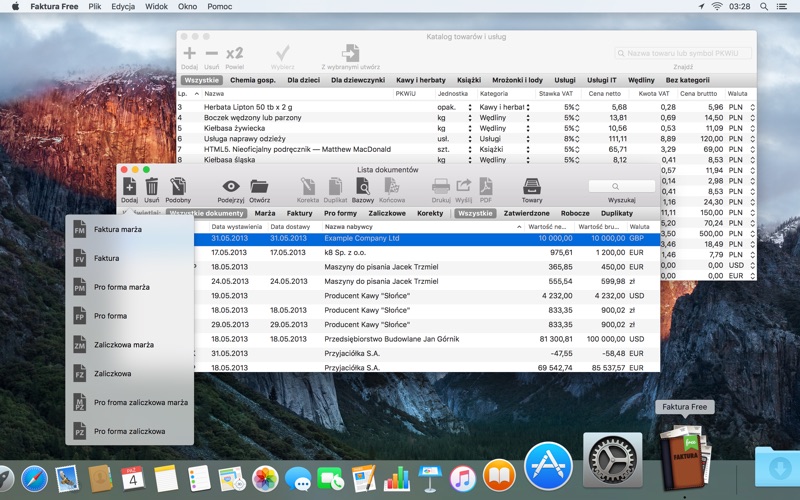Select the k8 Sp. z o.o. document row
800x500 pixels.
point(427,253)
